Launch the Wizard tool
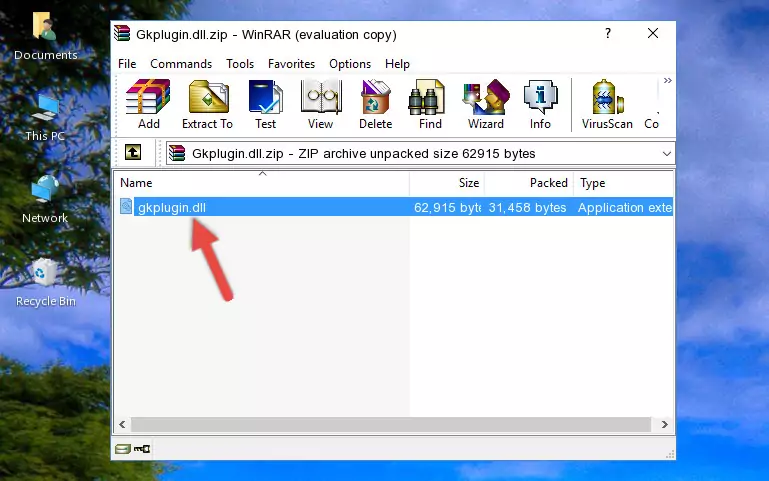769x481 pixels. coord(486,104)
